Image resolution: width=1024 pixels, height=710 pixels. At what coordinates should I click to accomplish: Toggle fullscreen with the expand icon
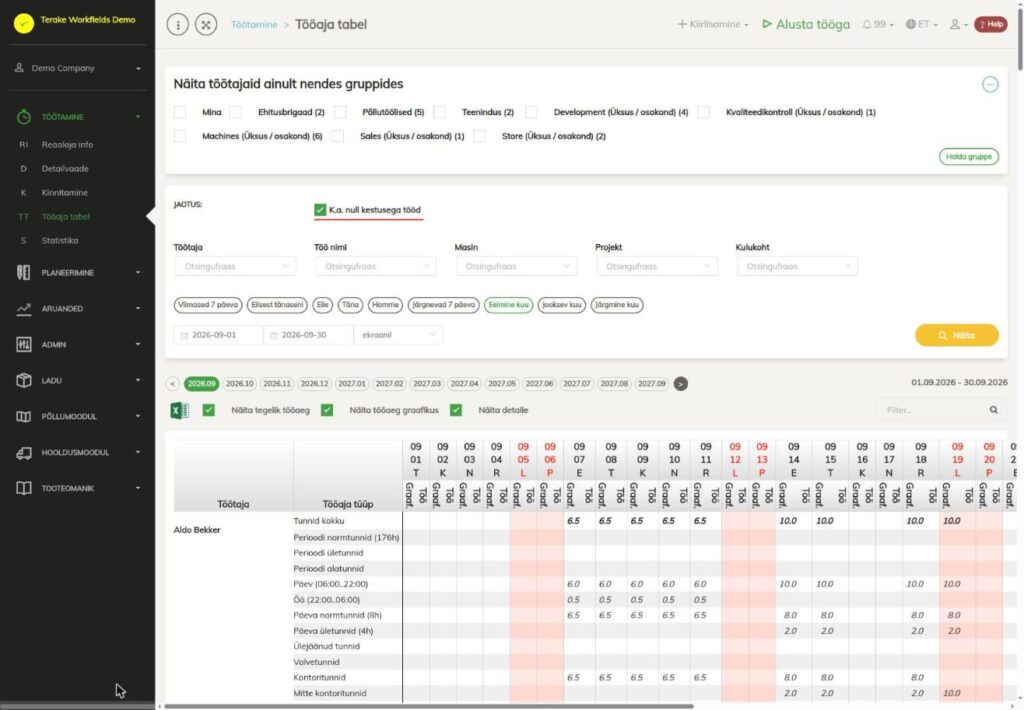pyautogui.click(x=206, y=25)
